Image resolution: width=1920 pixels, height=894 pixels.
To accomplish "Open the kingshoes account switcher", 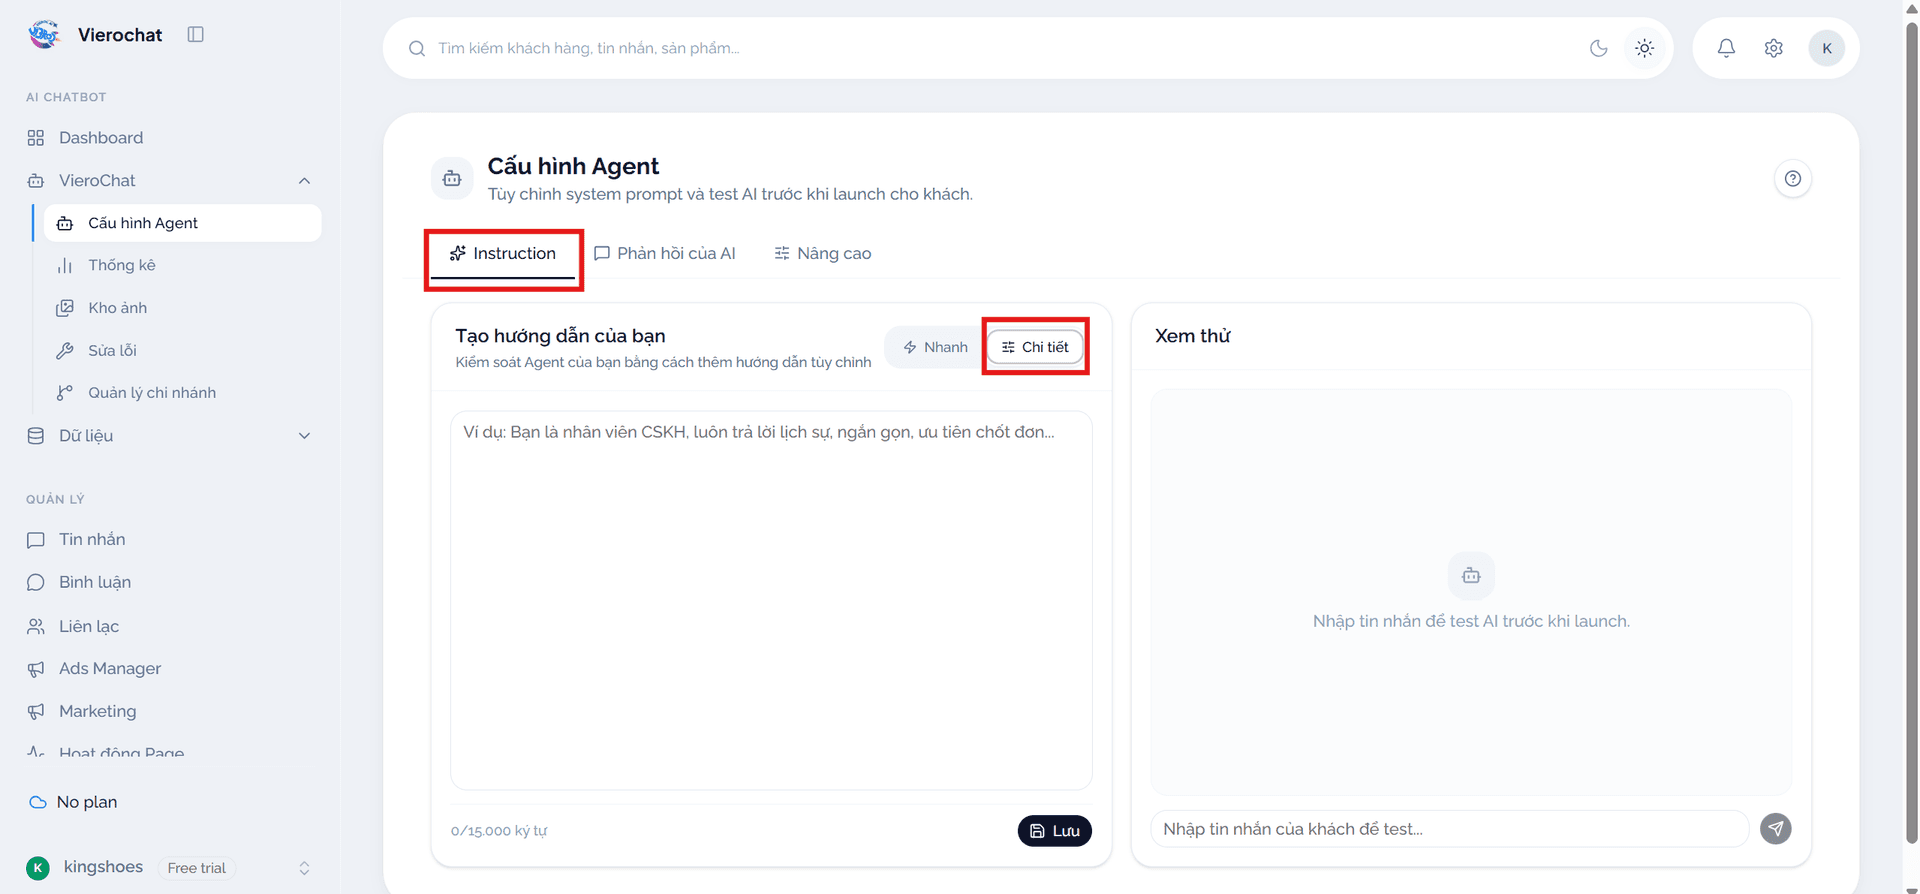I will [x=170, y=867].
